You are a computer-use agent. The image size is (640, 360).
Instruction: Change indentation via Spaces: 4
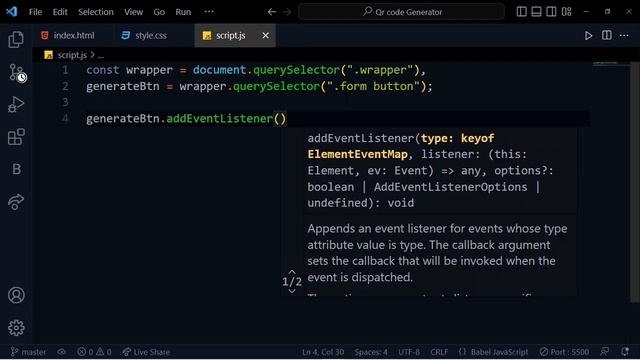click(371, 352)
